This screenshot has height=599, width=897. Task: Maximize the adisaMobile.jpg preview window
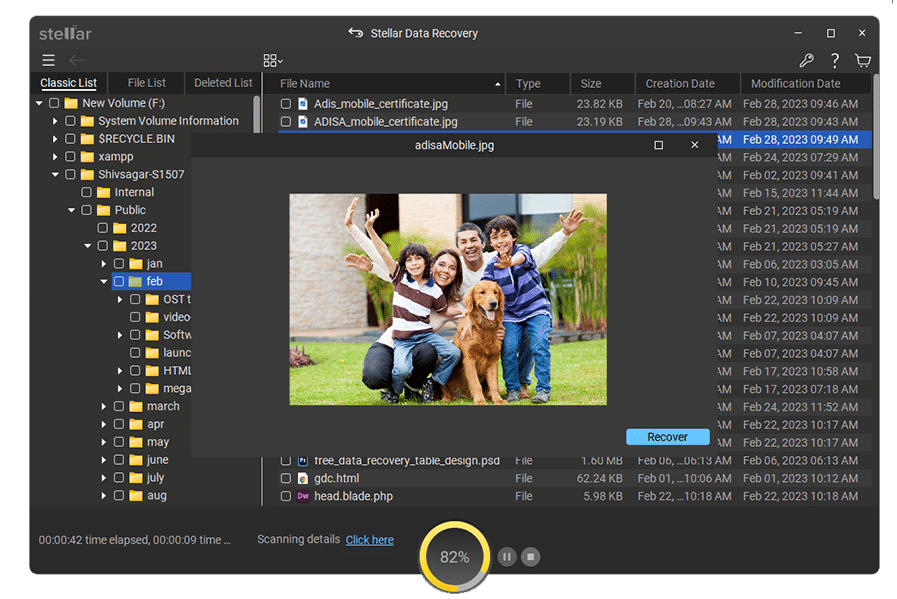tap(658, 145)
